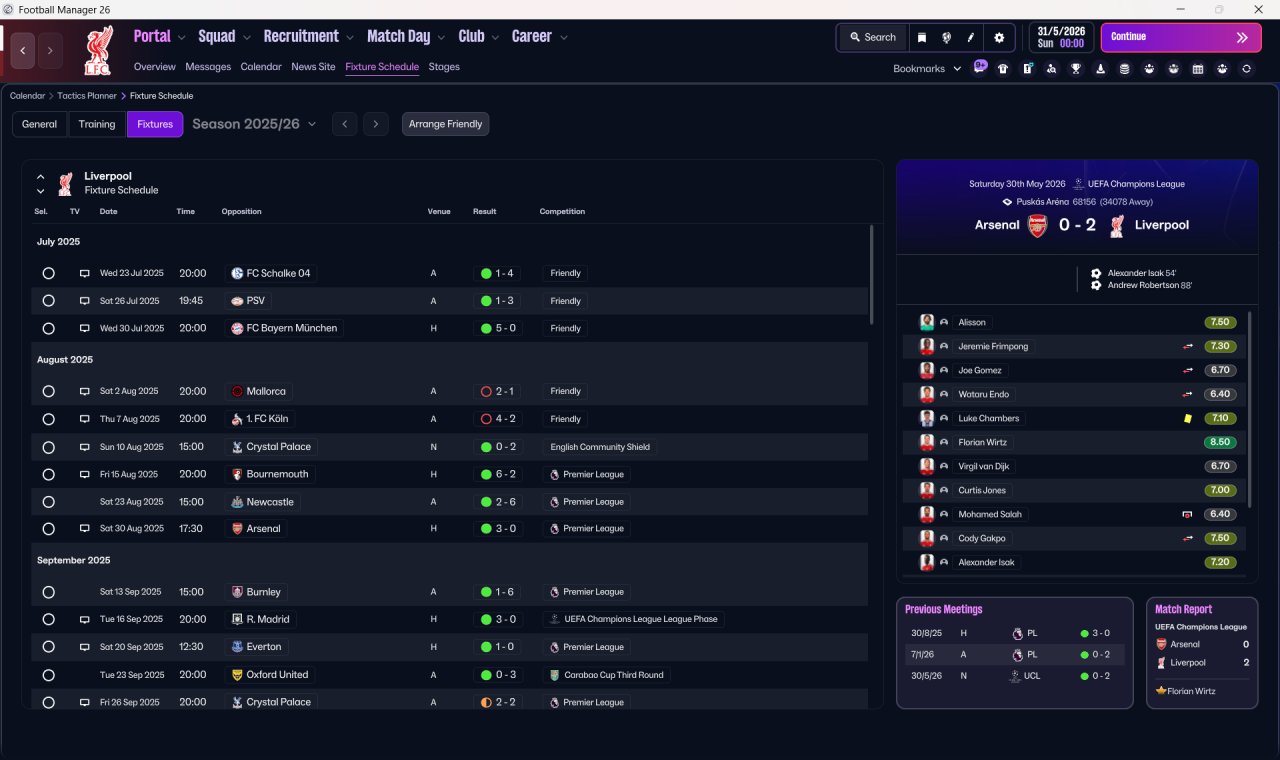Select the Oxford United fixture radio button

48,675
